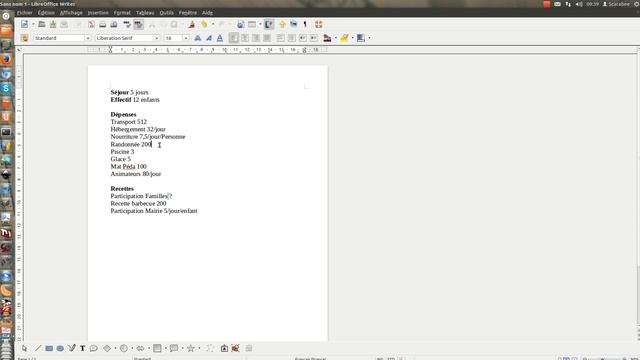Open the Table icon dropdown arrow

click(260, 24)
